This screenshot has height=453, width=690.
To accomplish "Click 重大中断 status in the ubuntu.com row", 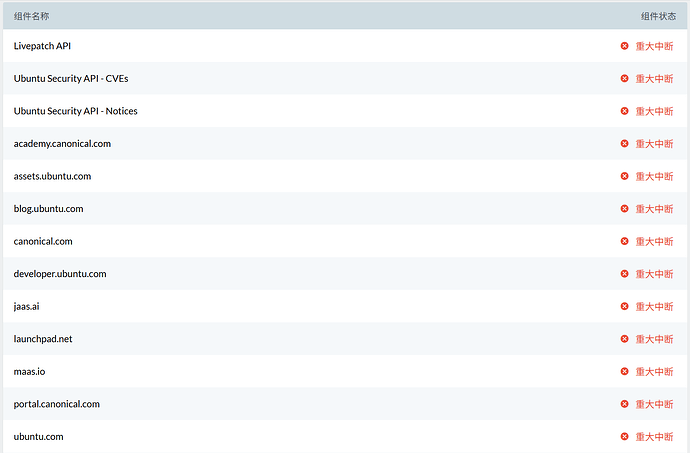I will (x=654, y=437).
